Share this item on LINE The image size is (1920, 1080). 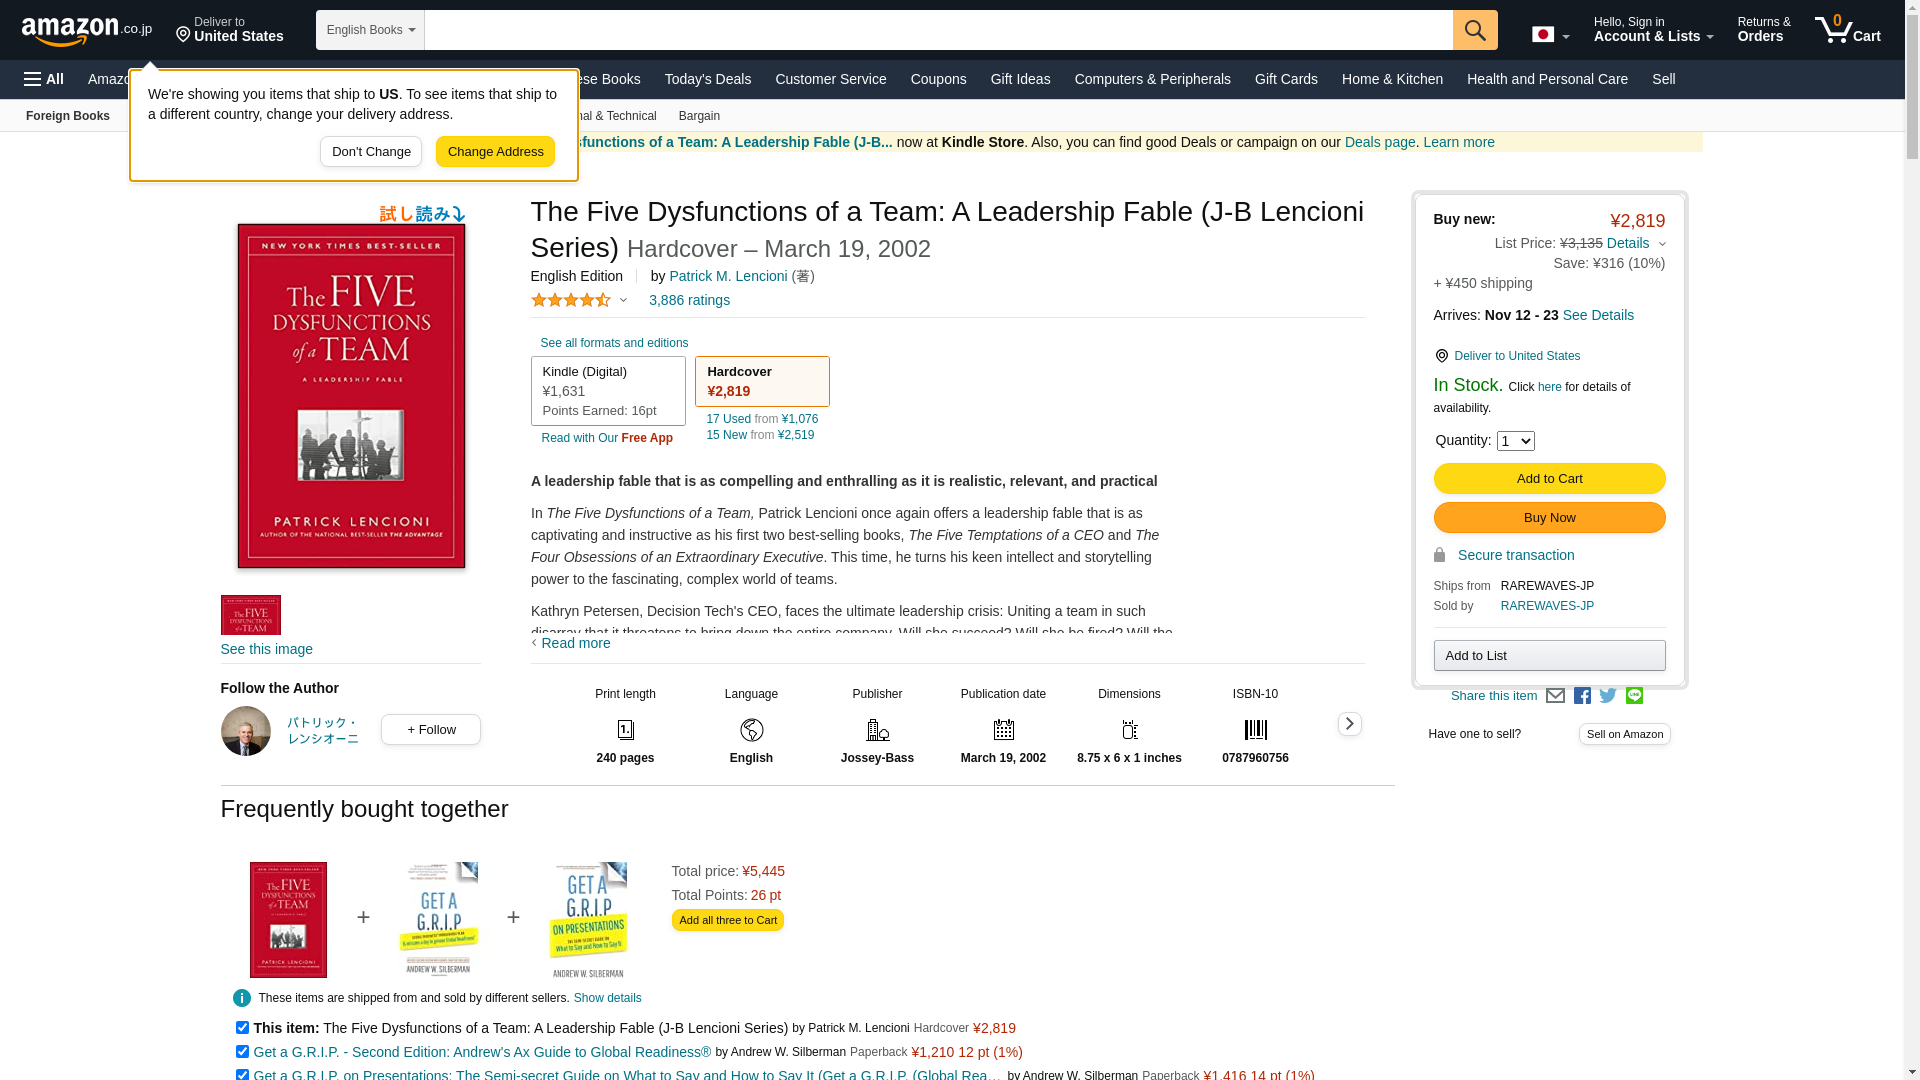pos(1634,696)
